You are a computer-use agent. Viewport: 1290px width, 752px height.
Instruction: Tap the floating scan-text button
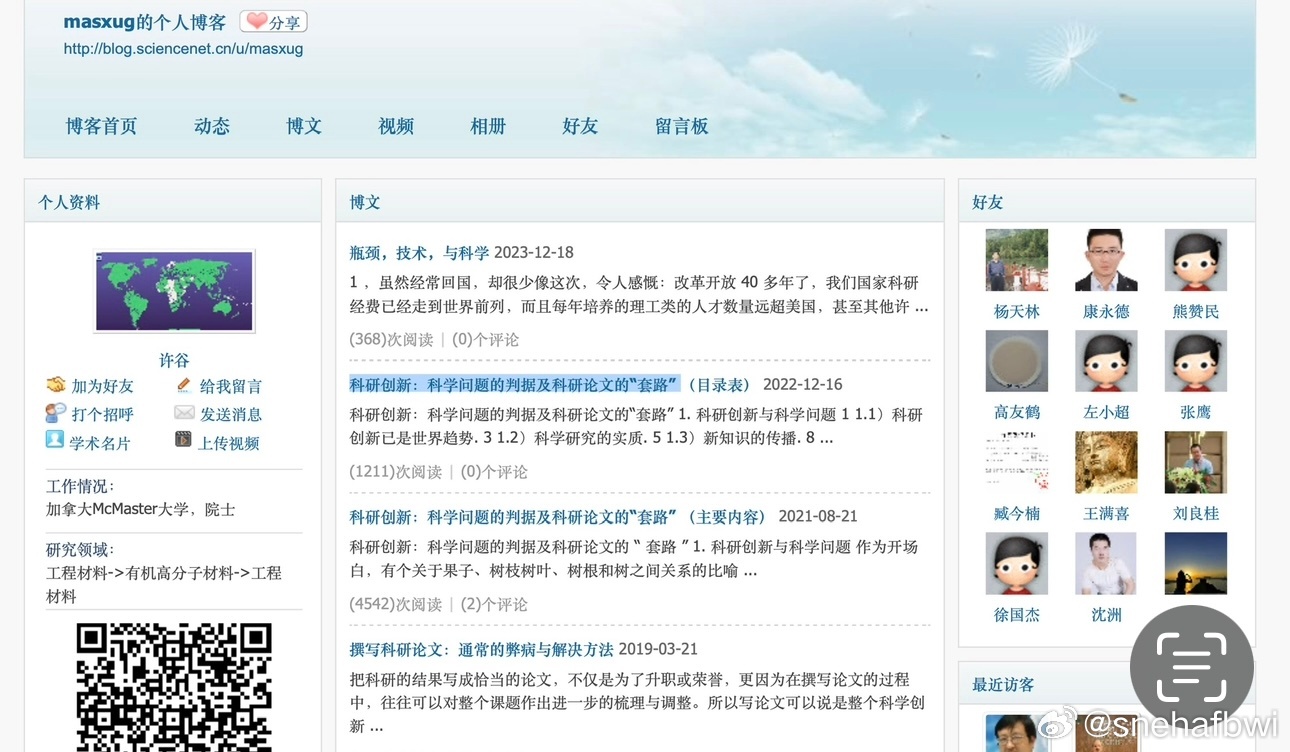pos(1191,667)
